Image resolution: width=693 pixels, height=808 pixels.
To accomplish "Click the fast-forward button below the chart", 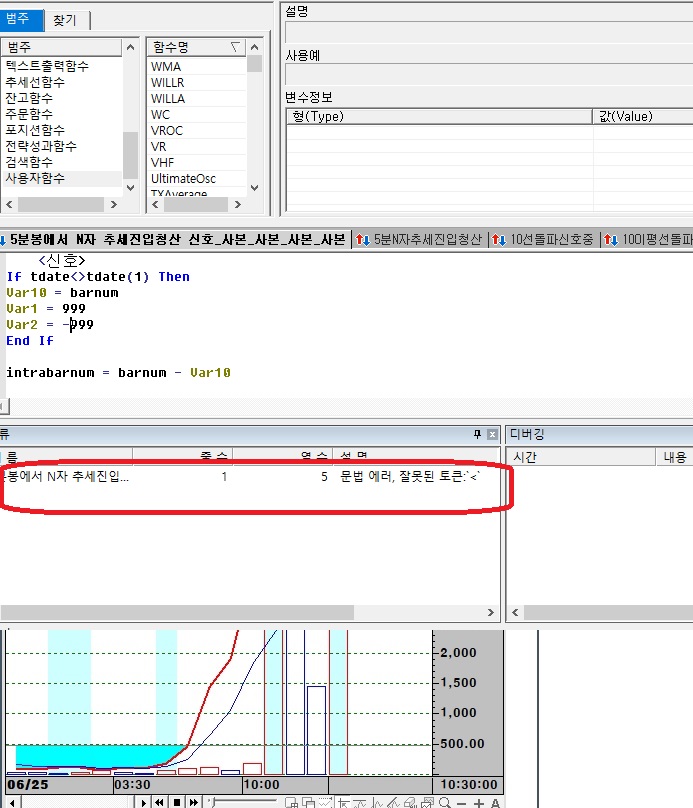I will (x=193, y=801).
